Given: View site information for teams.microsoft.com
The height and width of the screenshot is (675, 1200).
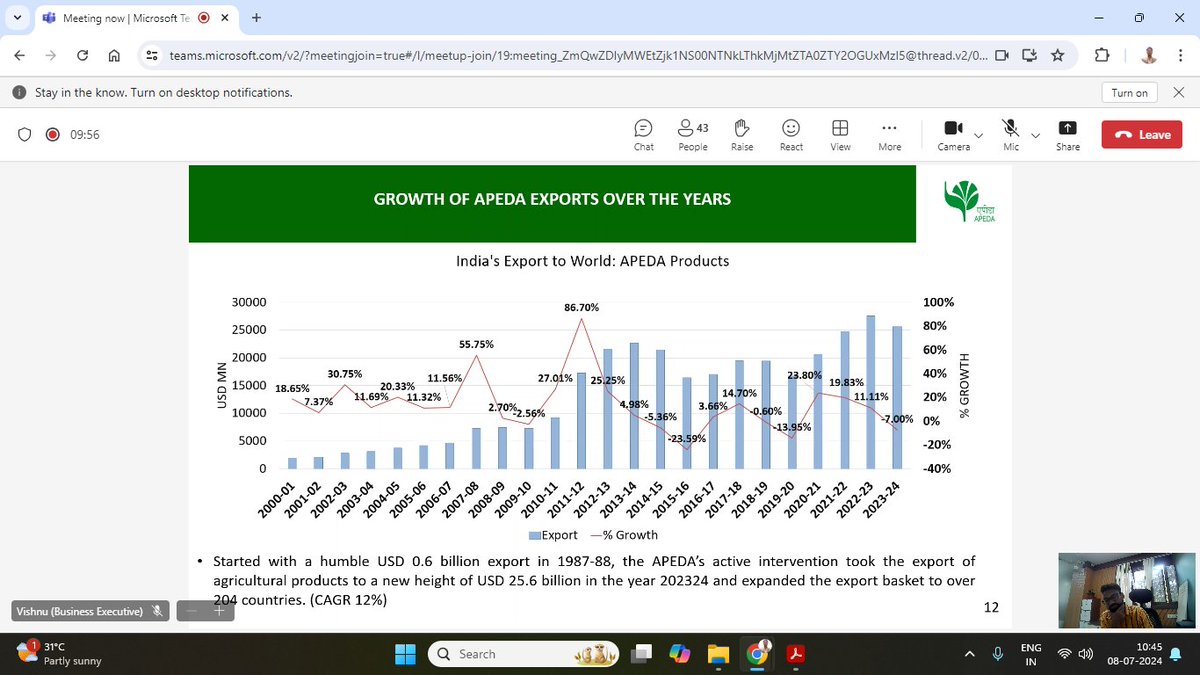Looking at the screenshot, I should [x=152, y=56].
